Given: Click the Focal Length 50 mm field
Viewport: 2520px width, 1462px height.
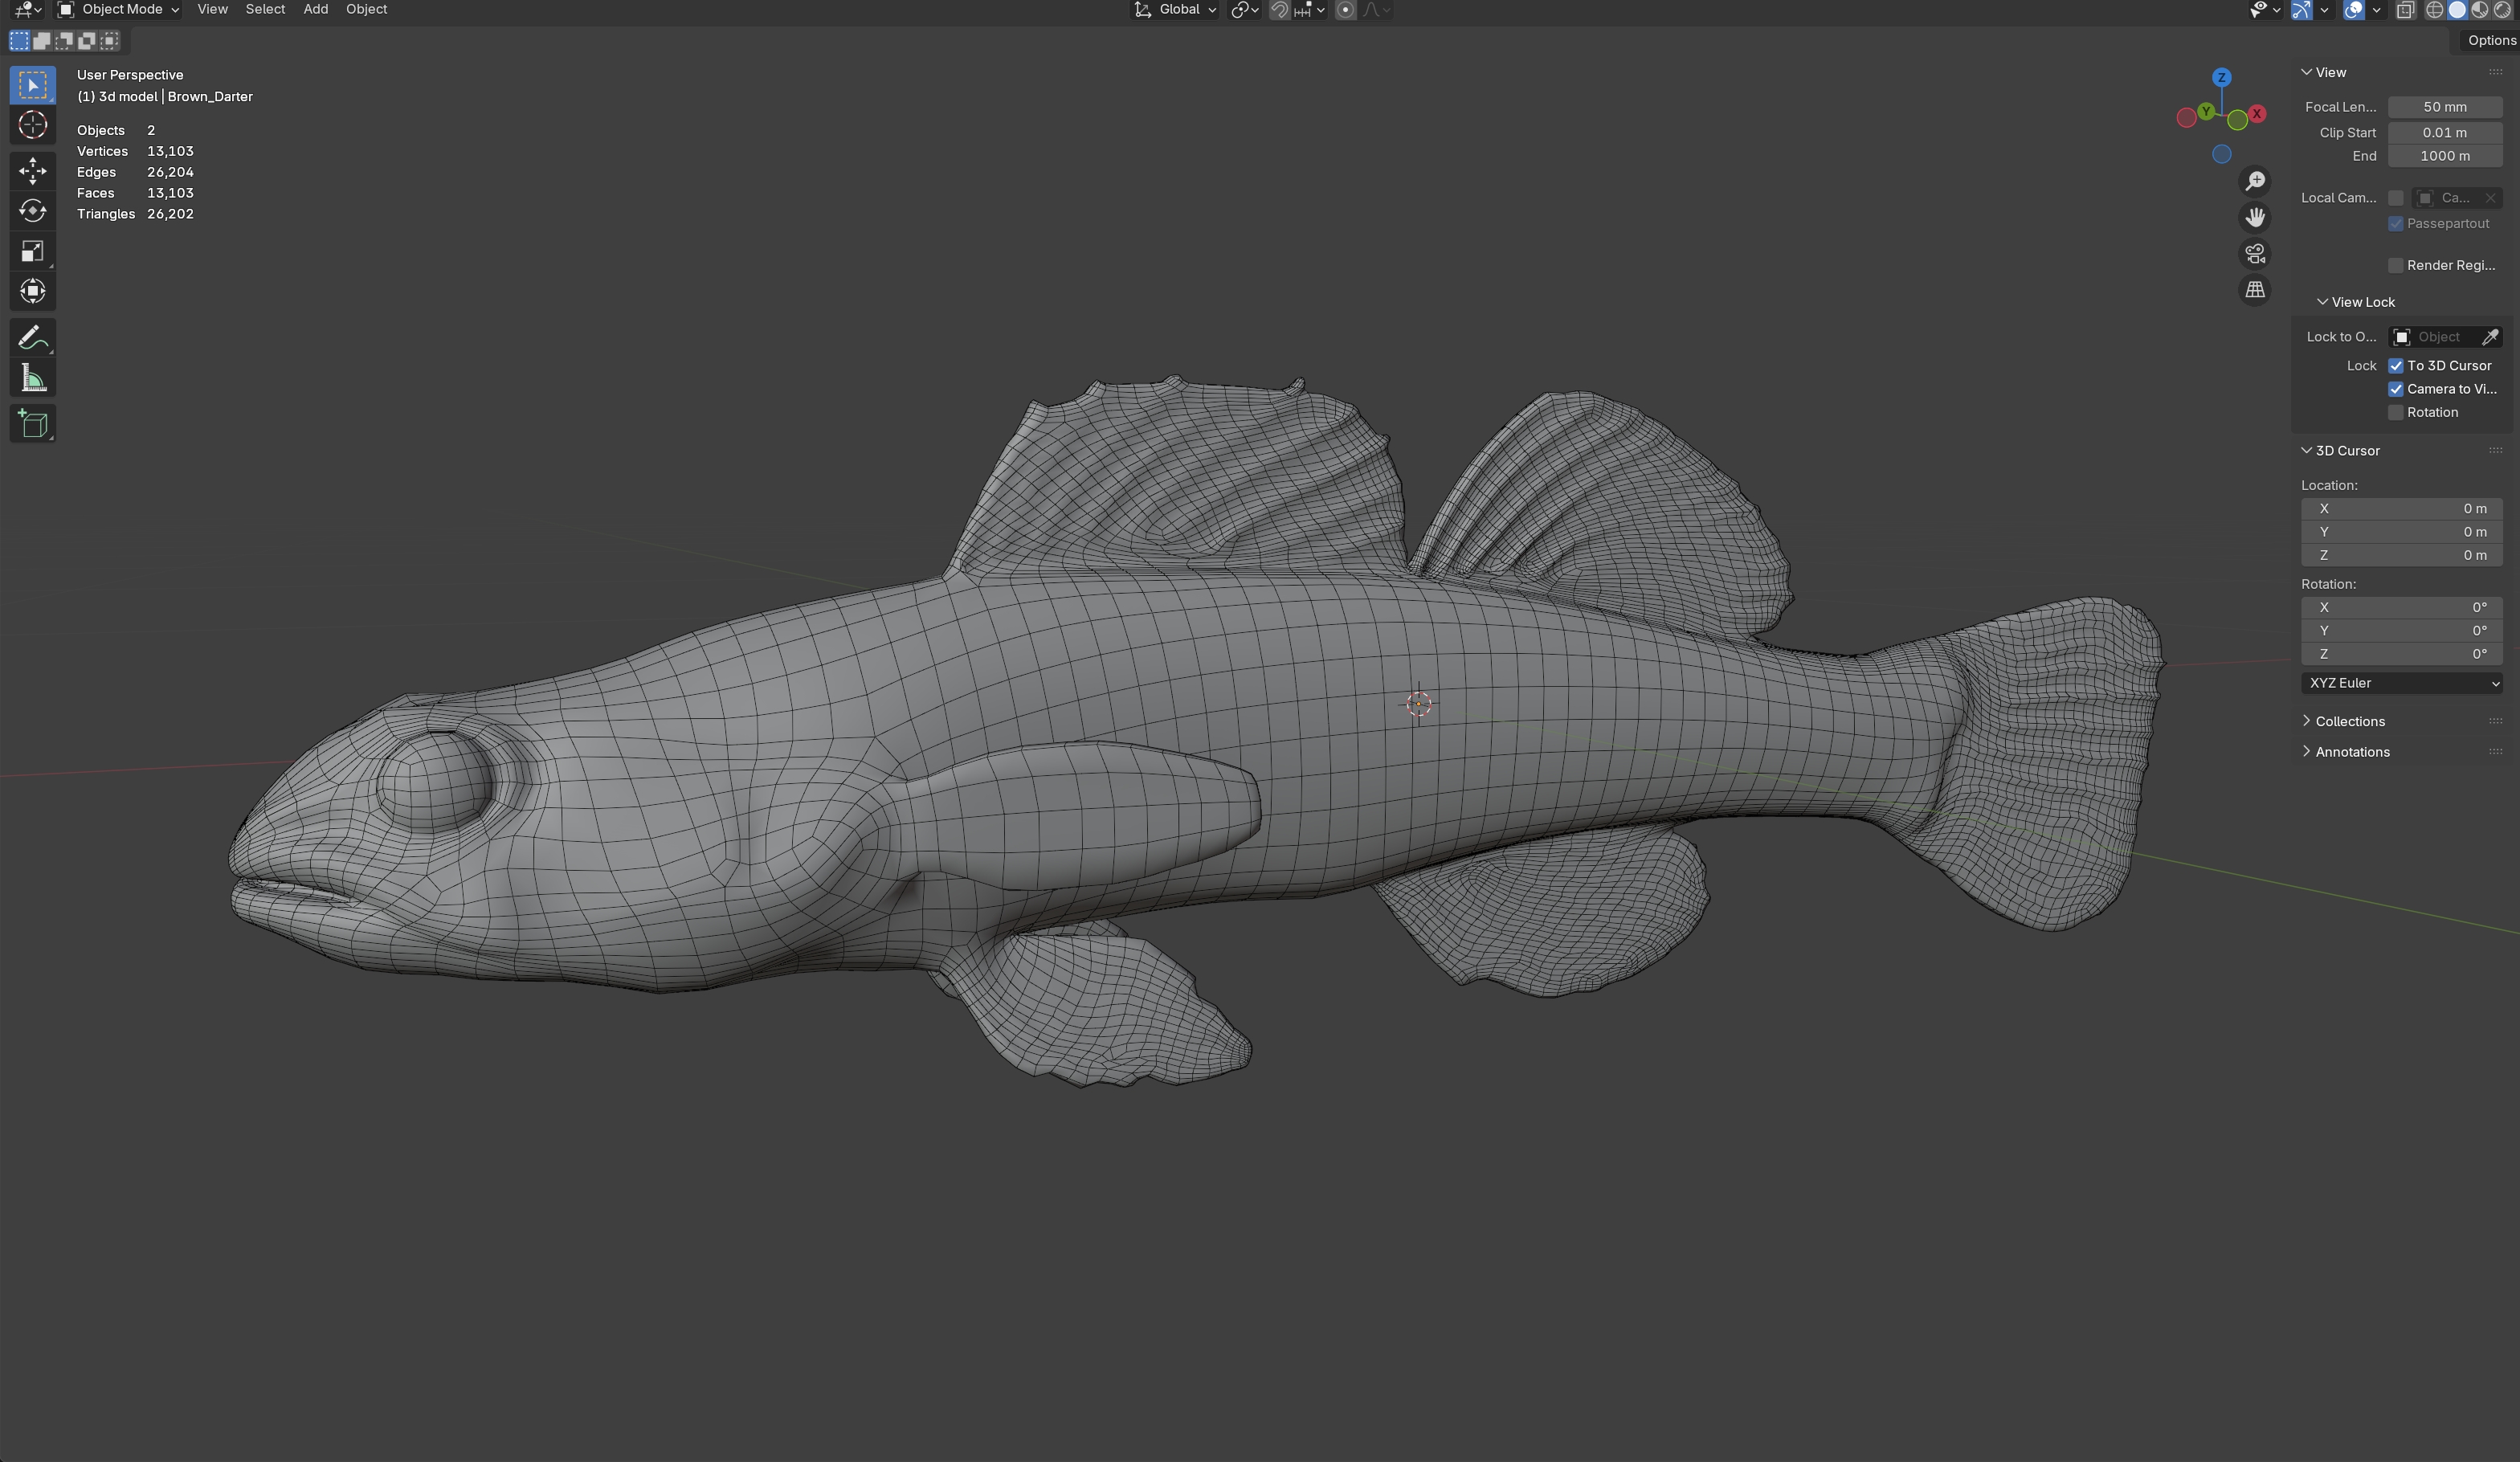Looking at the screenshot, I should point(2444,107).
